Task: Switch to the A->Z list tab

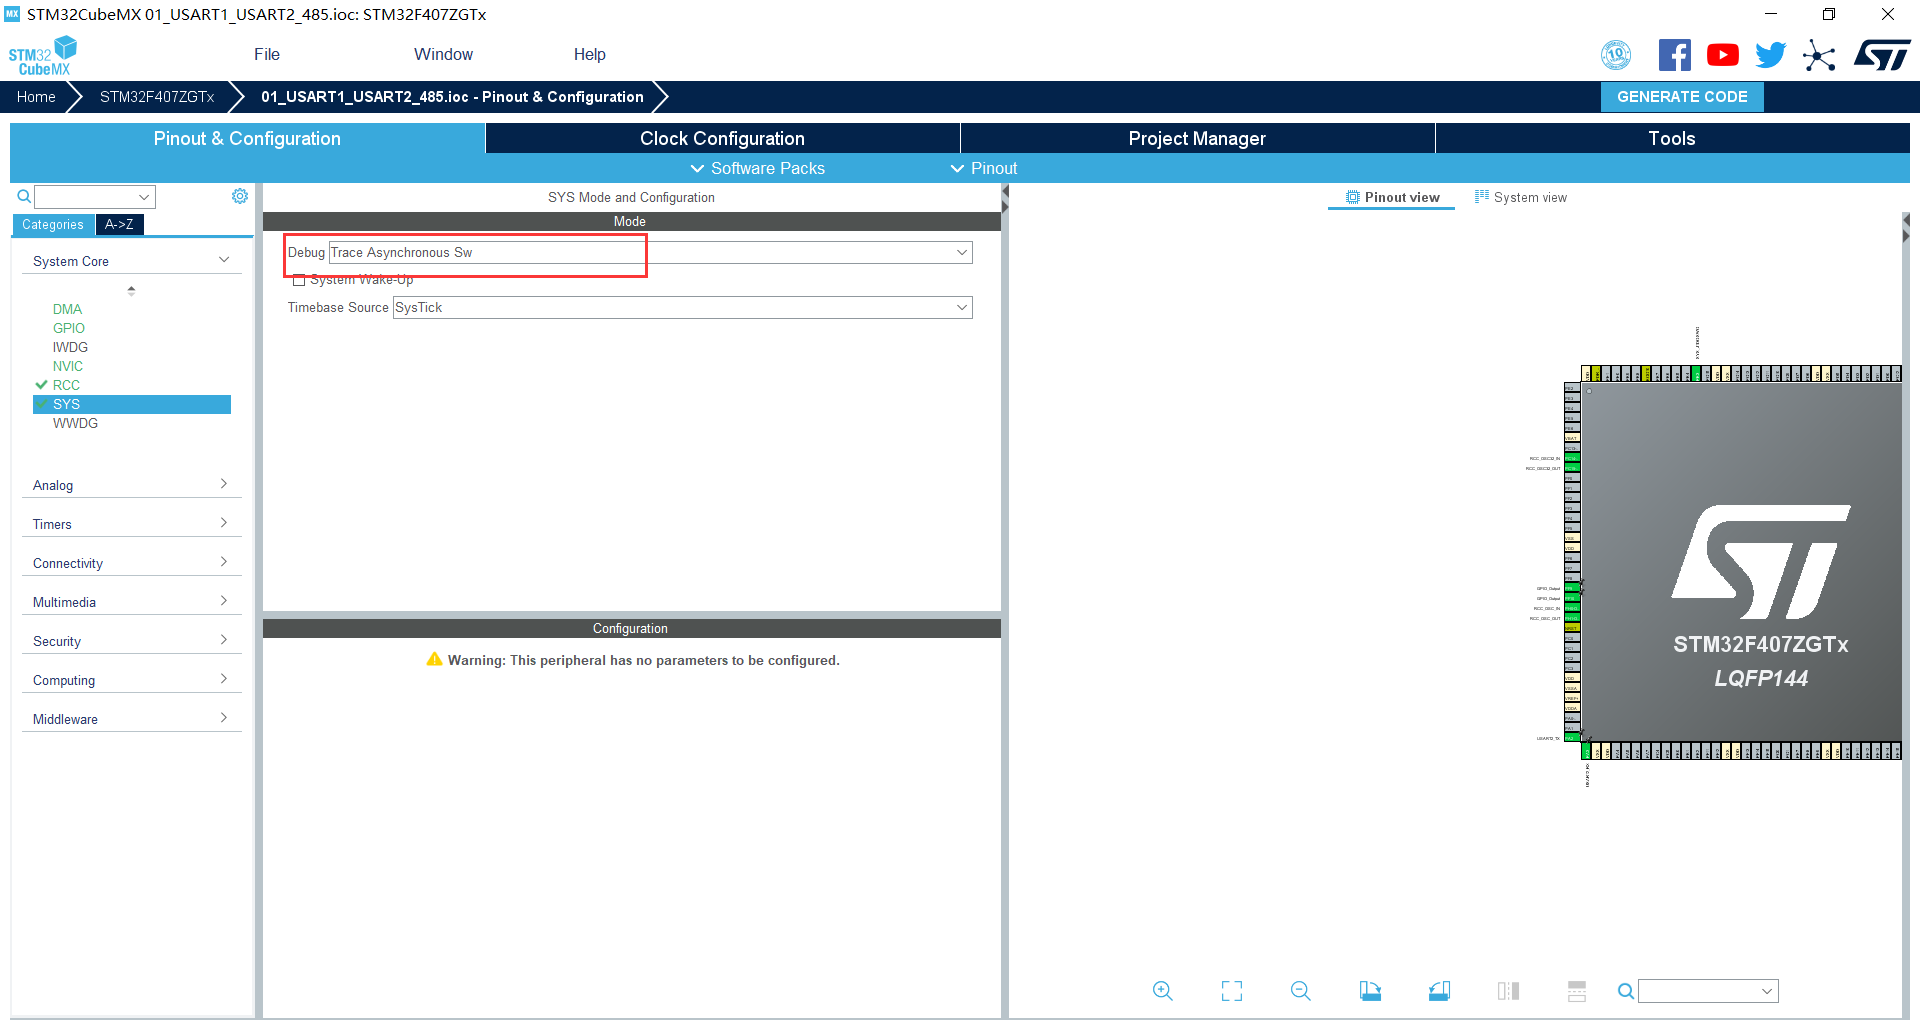Action: pos(119,224)
